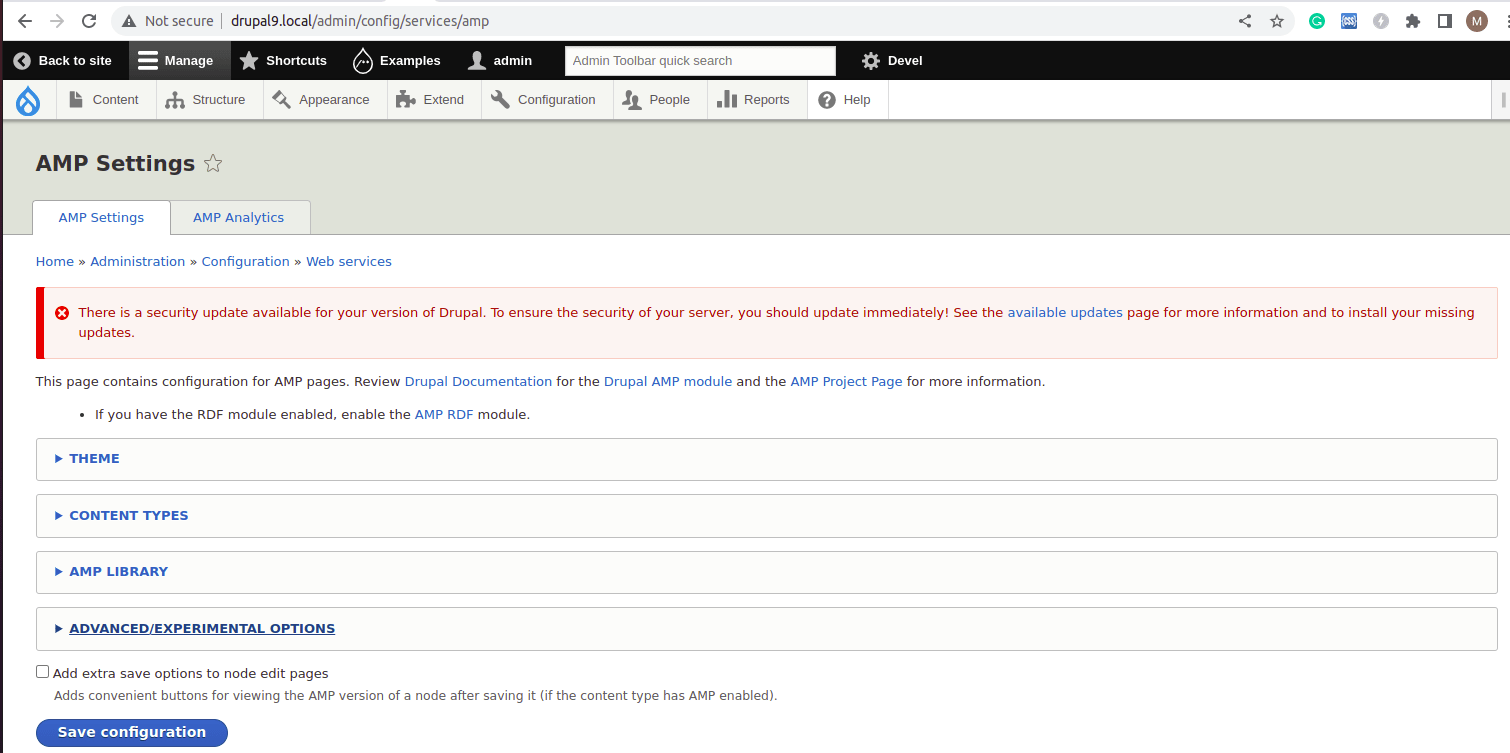
Task: Open the AMP Project Page link
Action: pos(846,382)
